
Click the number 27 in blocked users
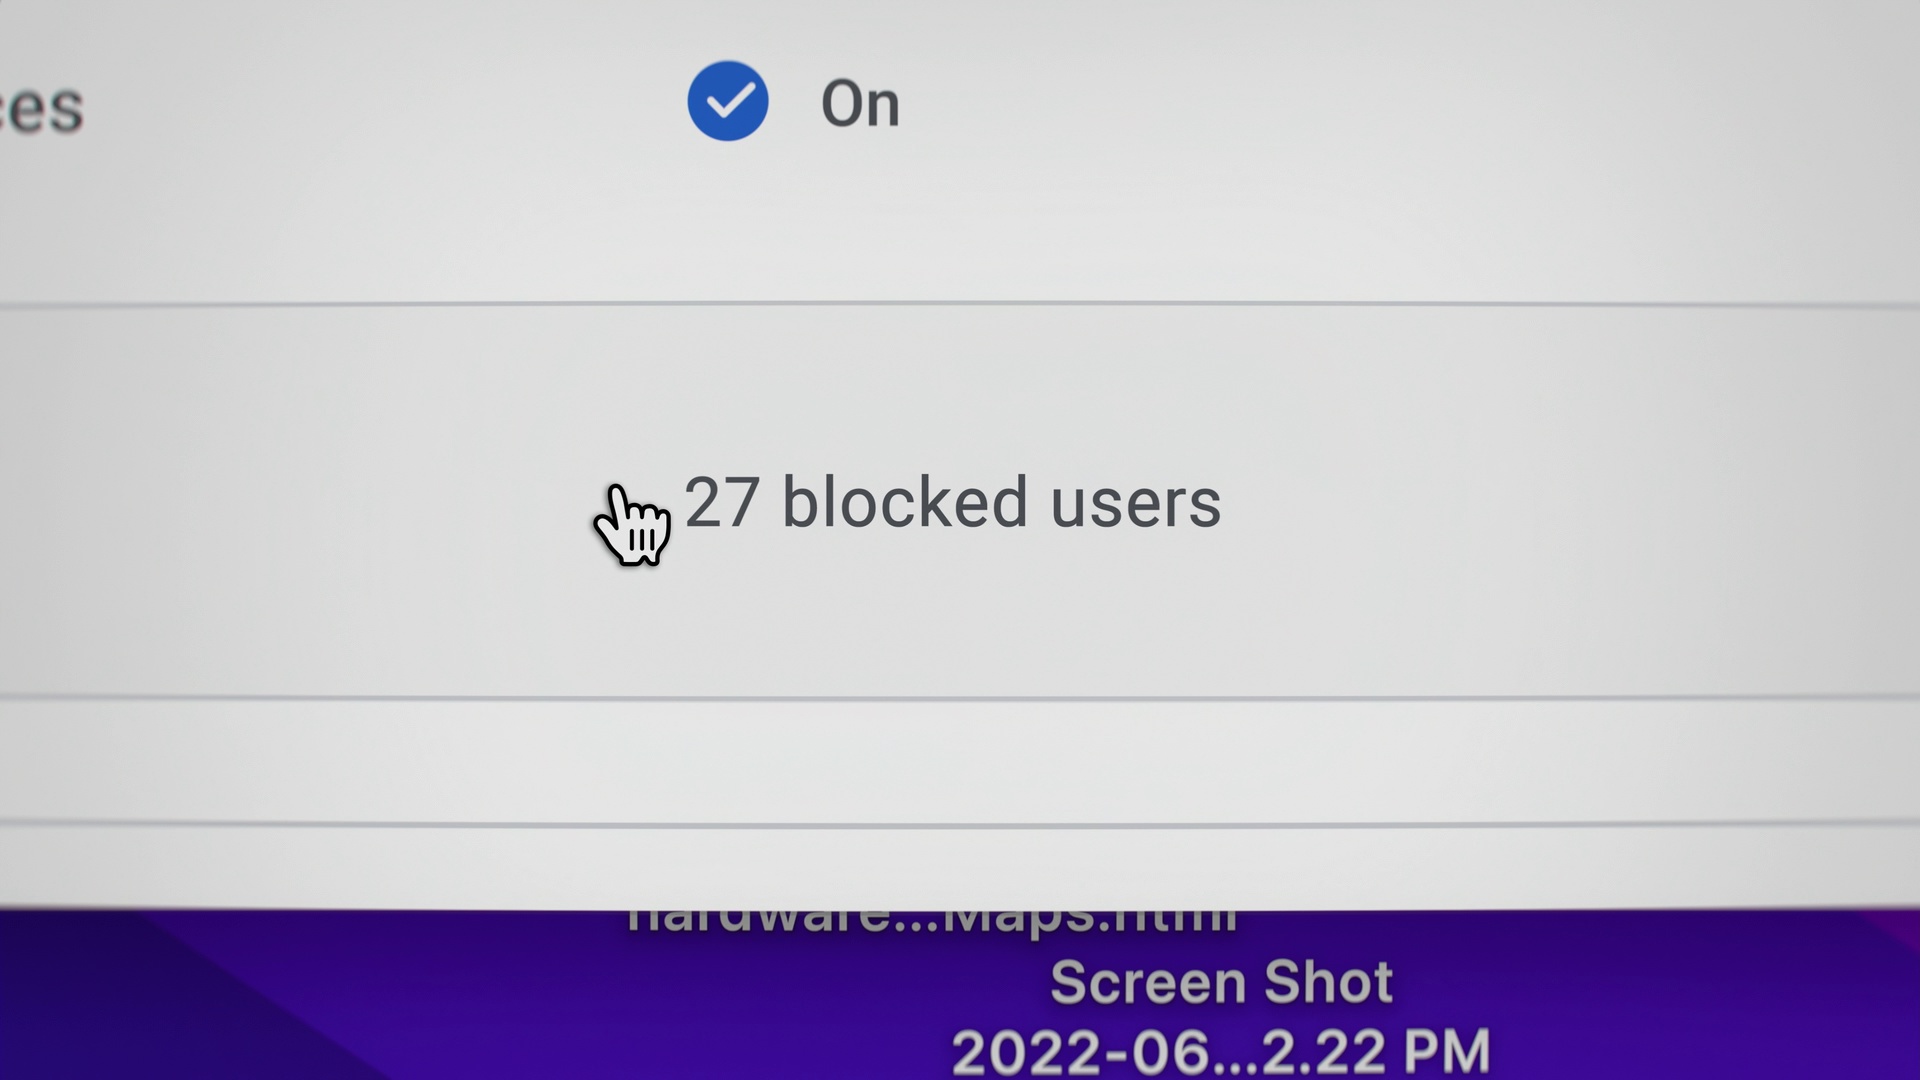pos(721,502)
